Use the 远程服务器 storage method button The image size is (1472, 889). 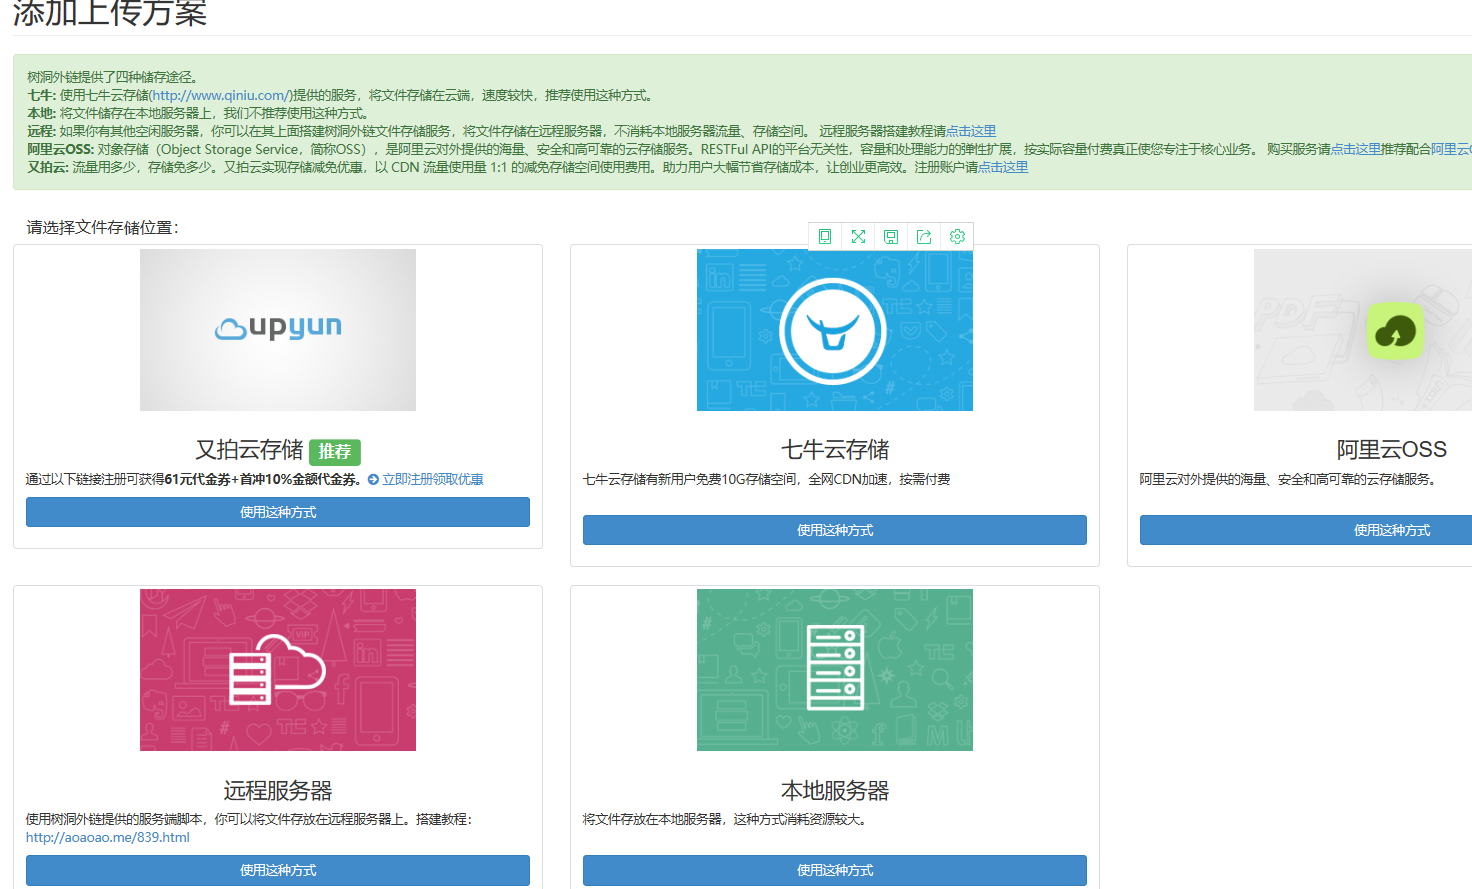(x=278, y=870)
